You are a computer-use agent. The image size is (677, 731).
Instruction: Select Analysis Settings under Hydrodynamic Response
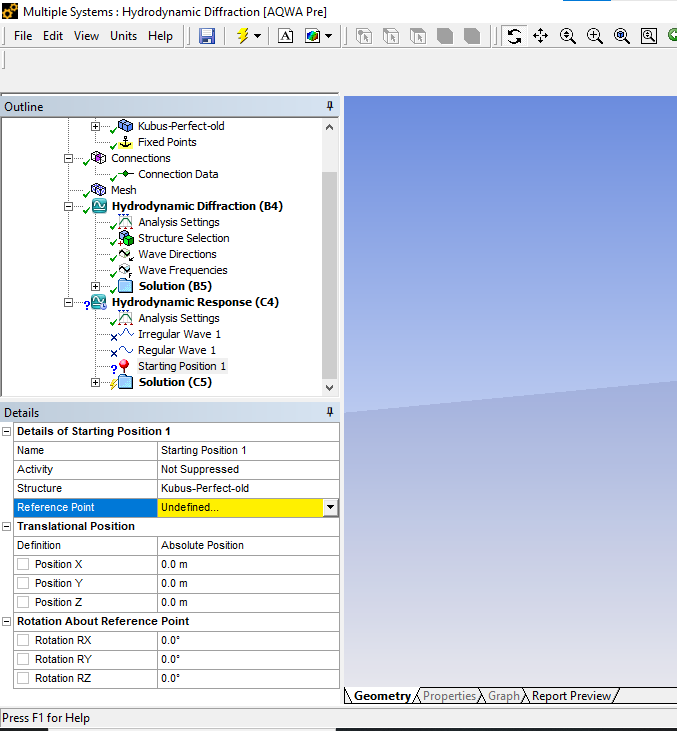point(179,318)
